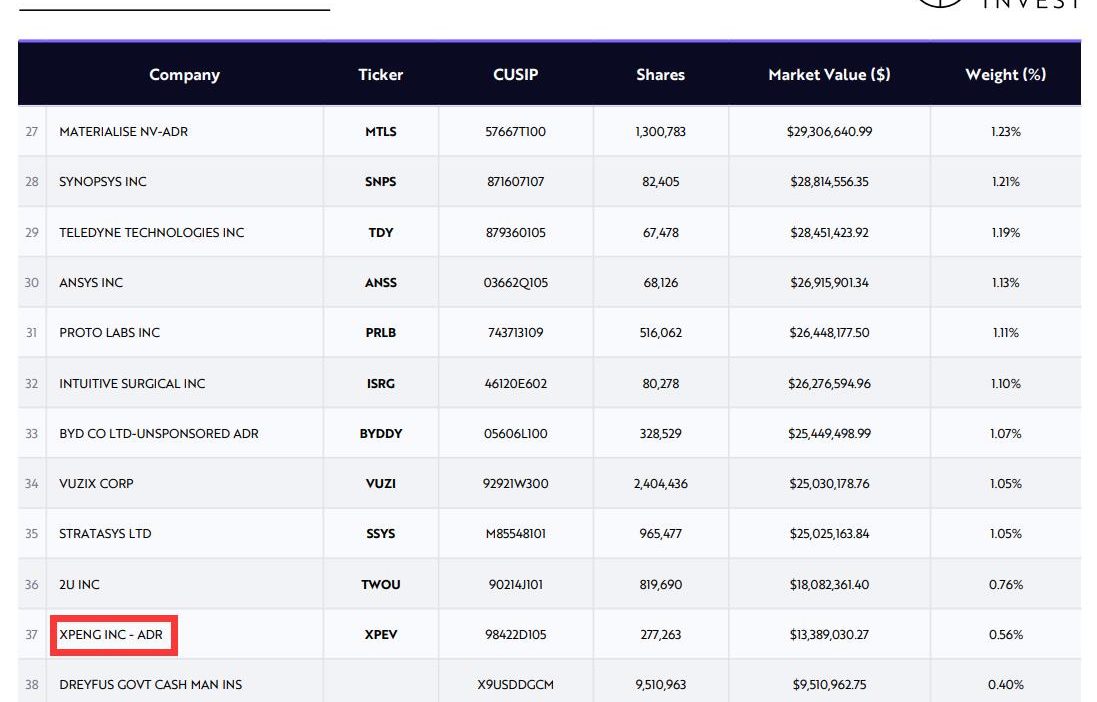Select ticker "MTLS" in the table

[x=381, y=132]
